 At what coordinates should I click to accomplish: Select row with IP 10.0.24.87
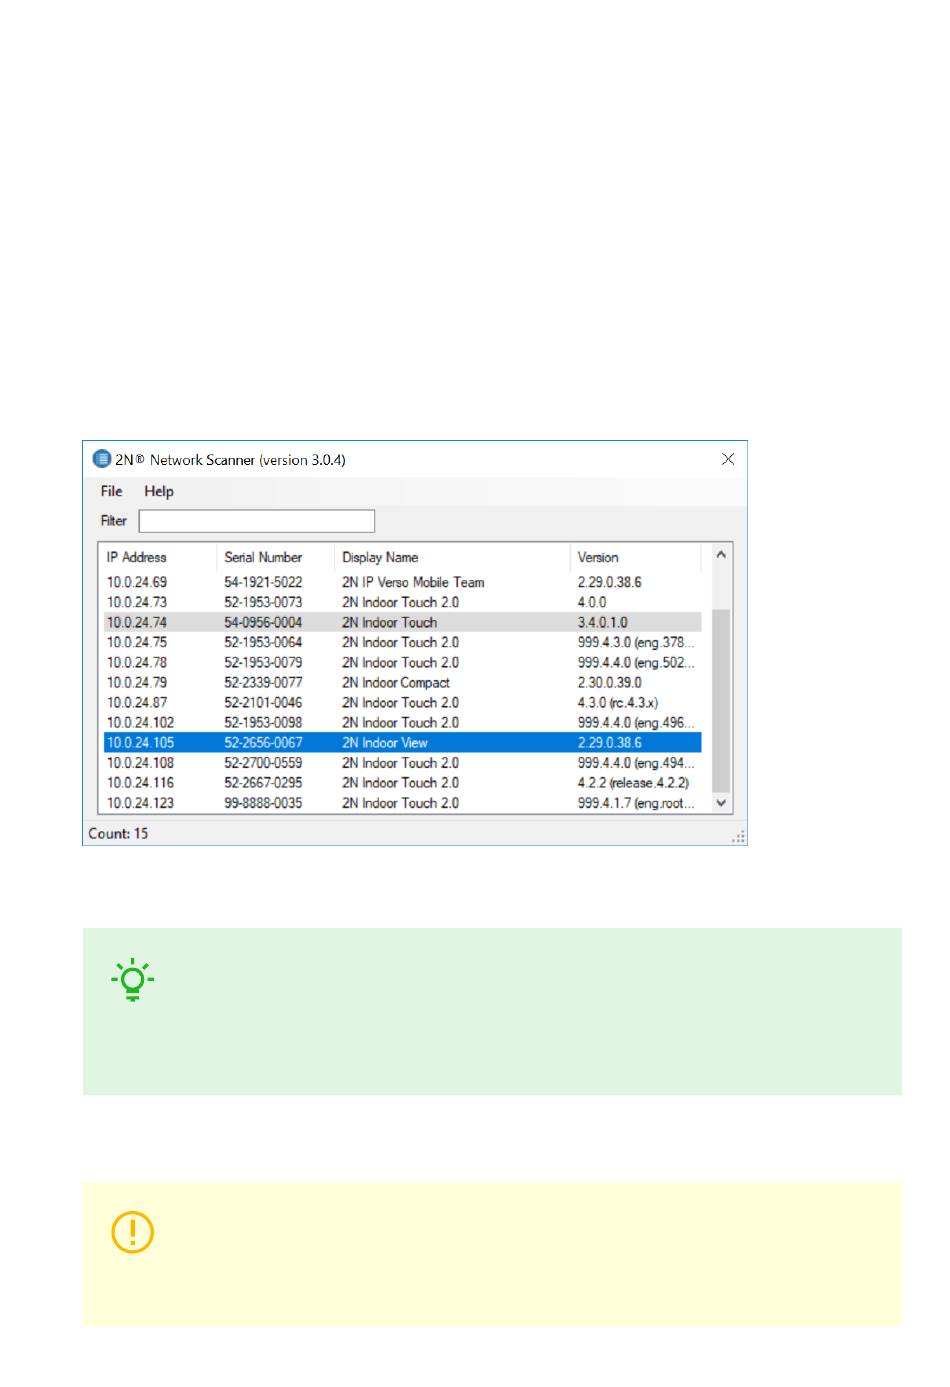(x=402, y=702)
